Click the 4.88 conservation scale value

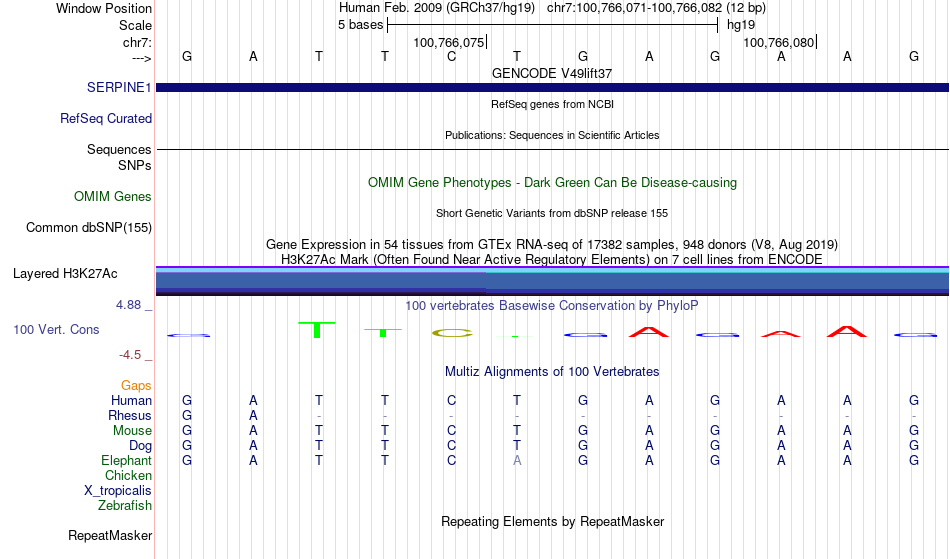point(128,305)
